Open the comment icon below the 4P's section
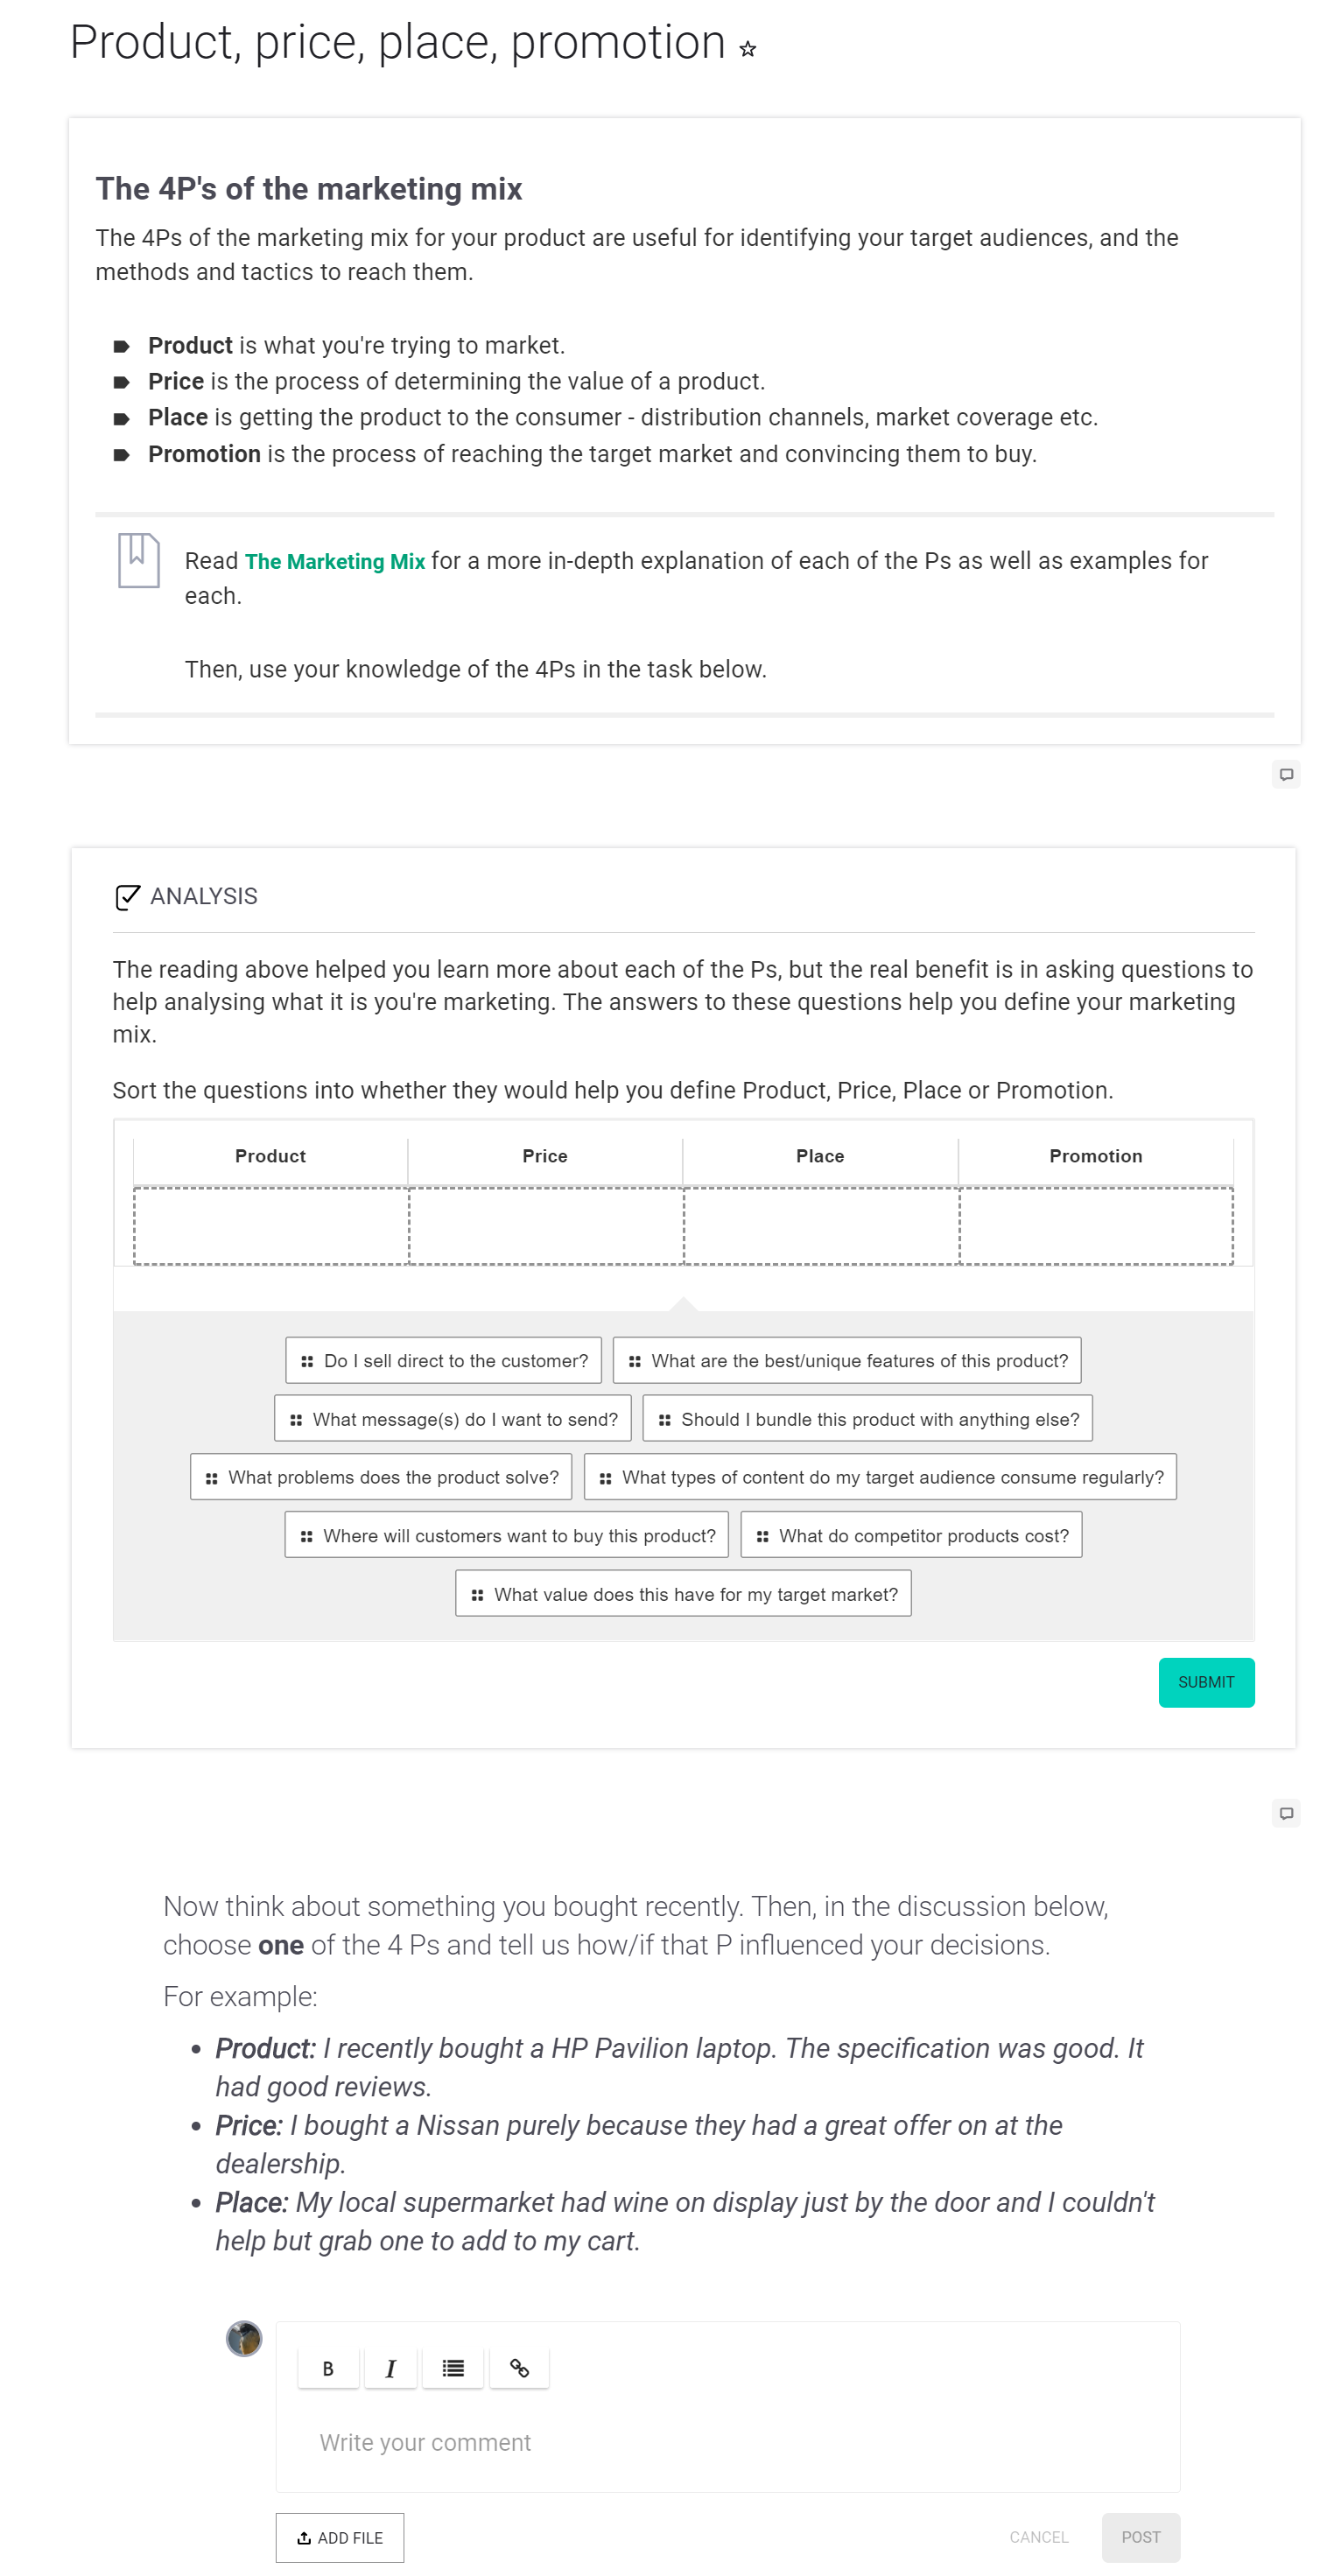Viewport: 1327px width, 2576px height. [1286, 774]
